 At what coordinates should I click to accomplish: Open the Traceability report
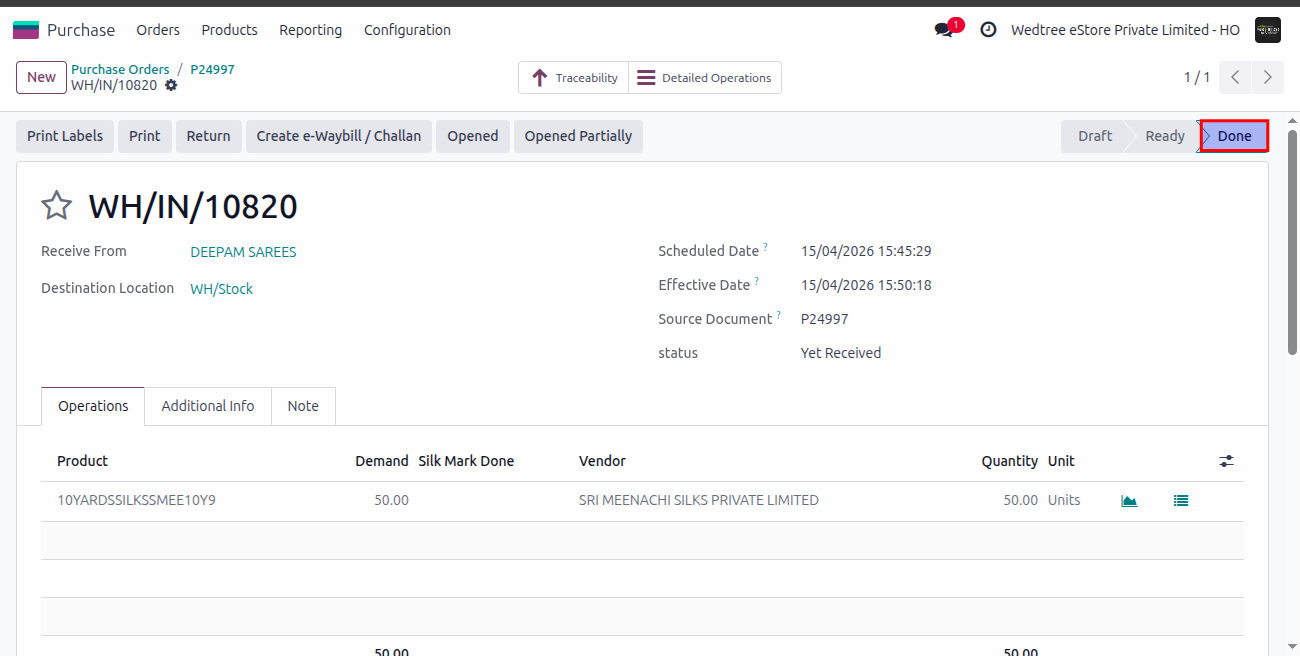click(x=574, y=78)
